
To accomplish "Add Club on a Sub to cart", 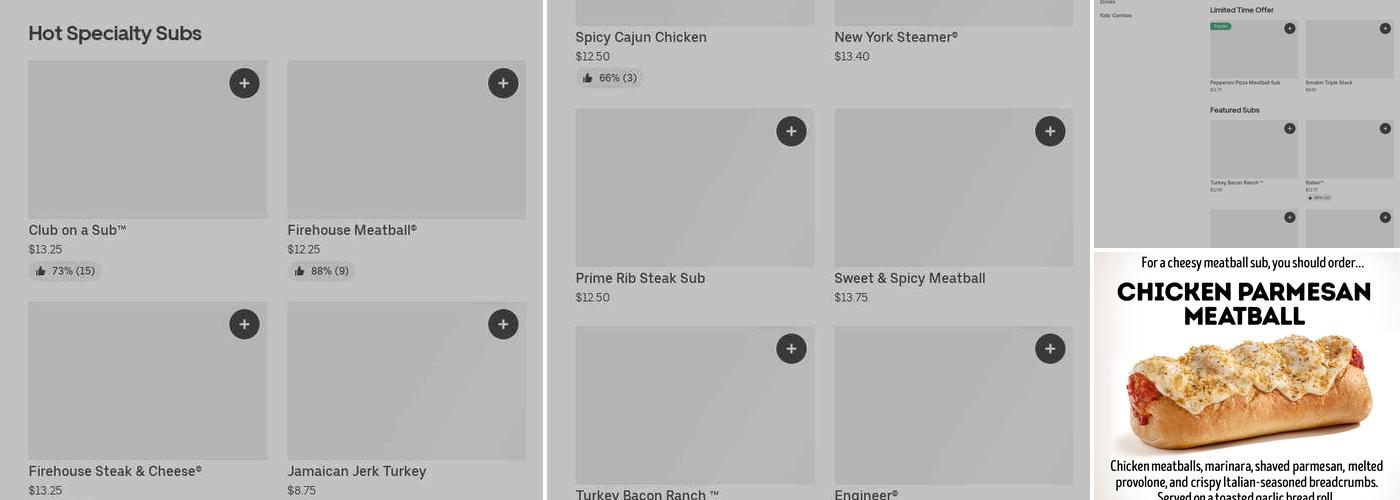I will pyautogui.click(x=244, y=83).
